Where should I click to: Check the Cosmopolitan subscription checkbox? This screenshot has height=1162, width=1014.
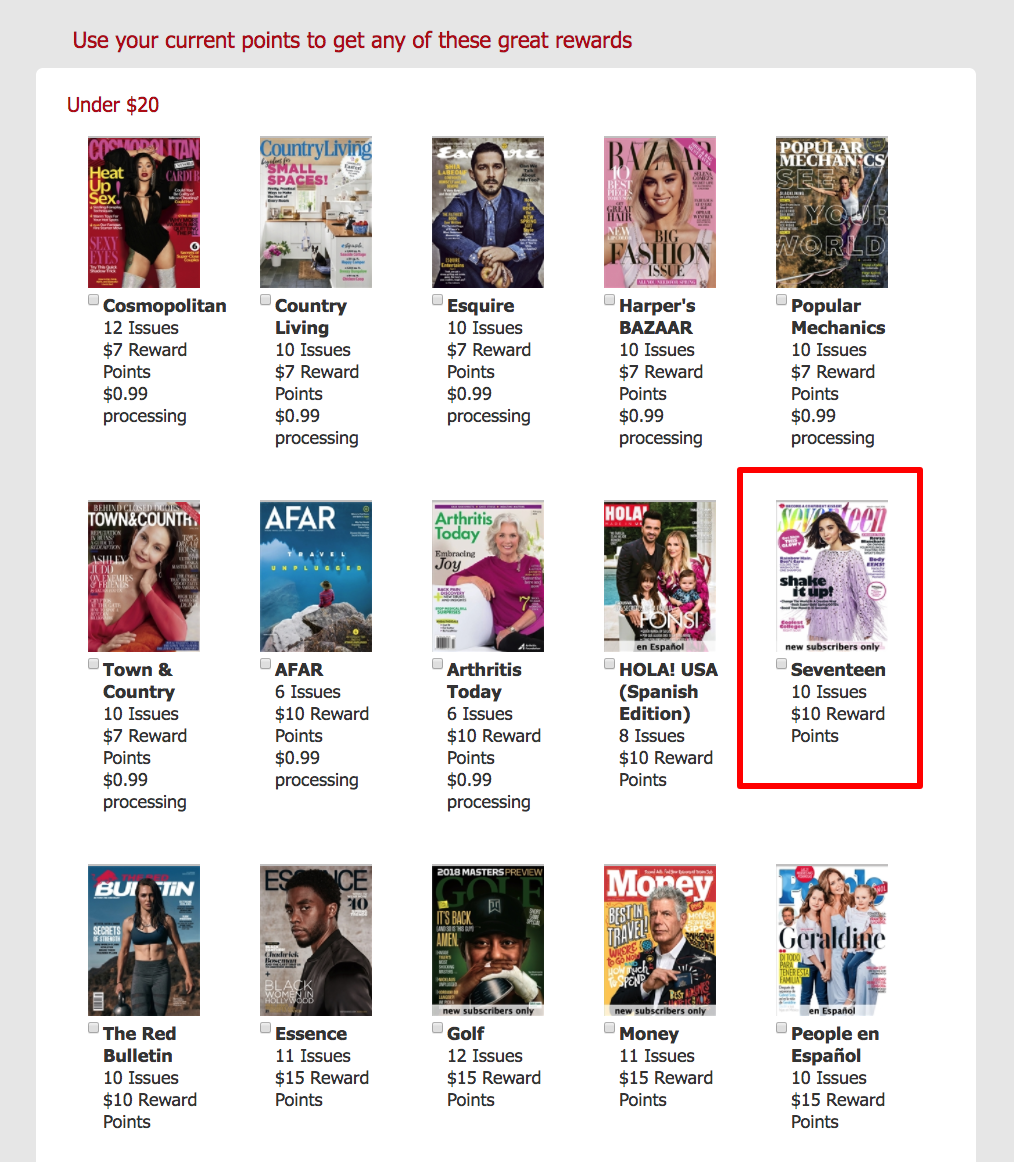pyautogui.click(x=94, y=300)
